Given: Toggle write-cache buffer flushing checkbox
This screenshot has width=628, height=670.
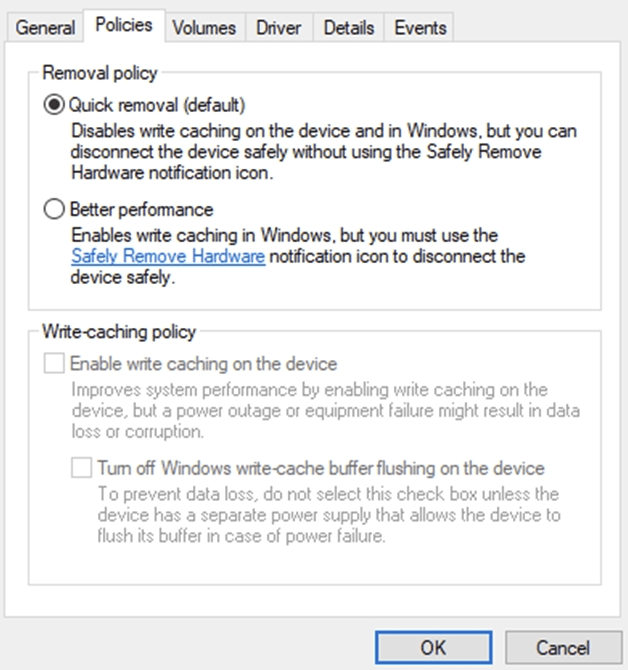Looking at the screenshot, I should point(81,468).
